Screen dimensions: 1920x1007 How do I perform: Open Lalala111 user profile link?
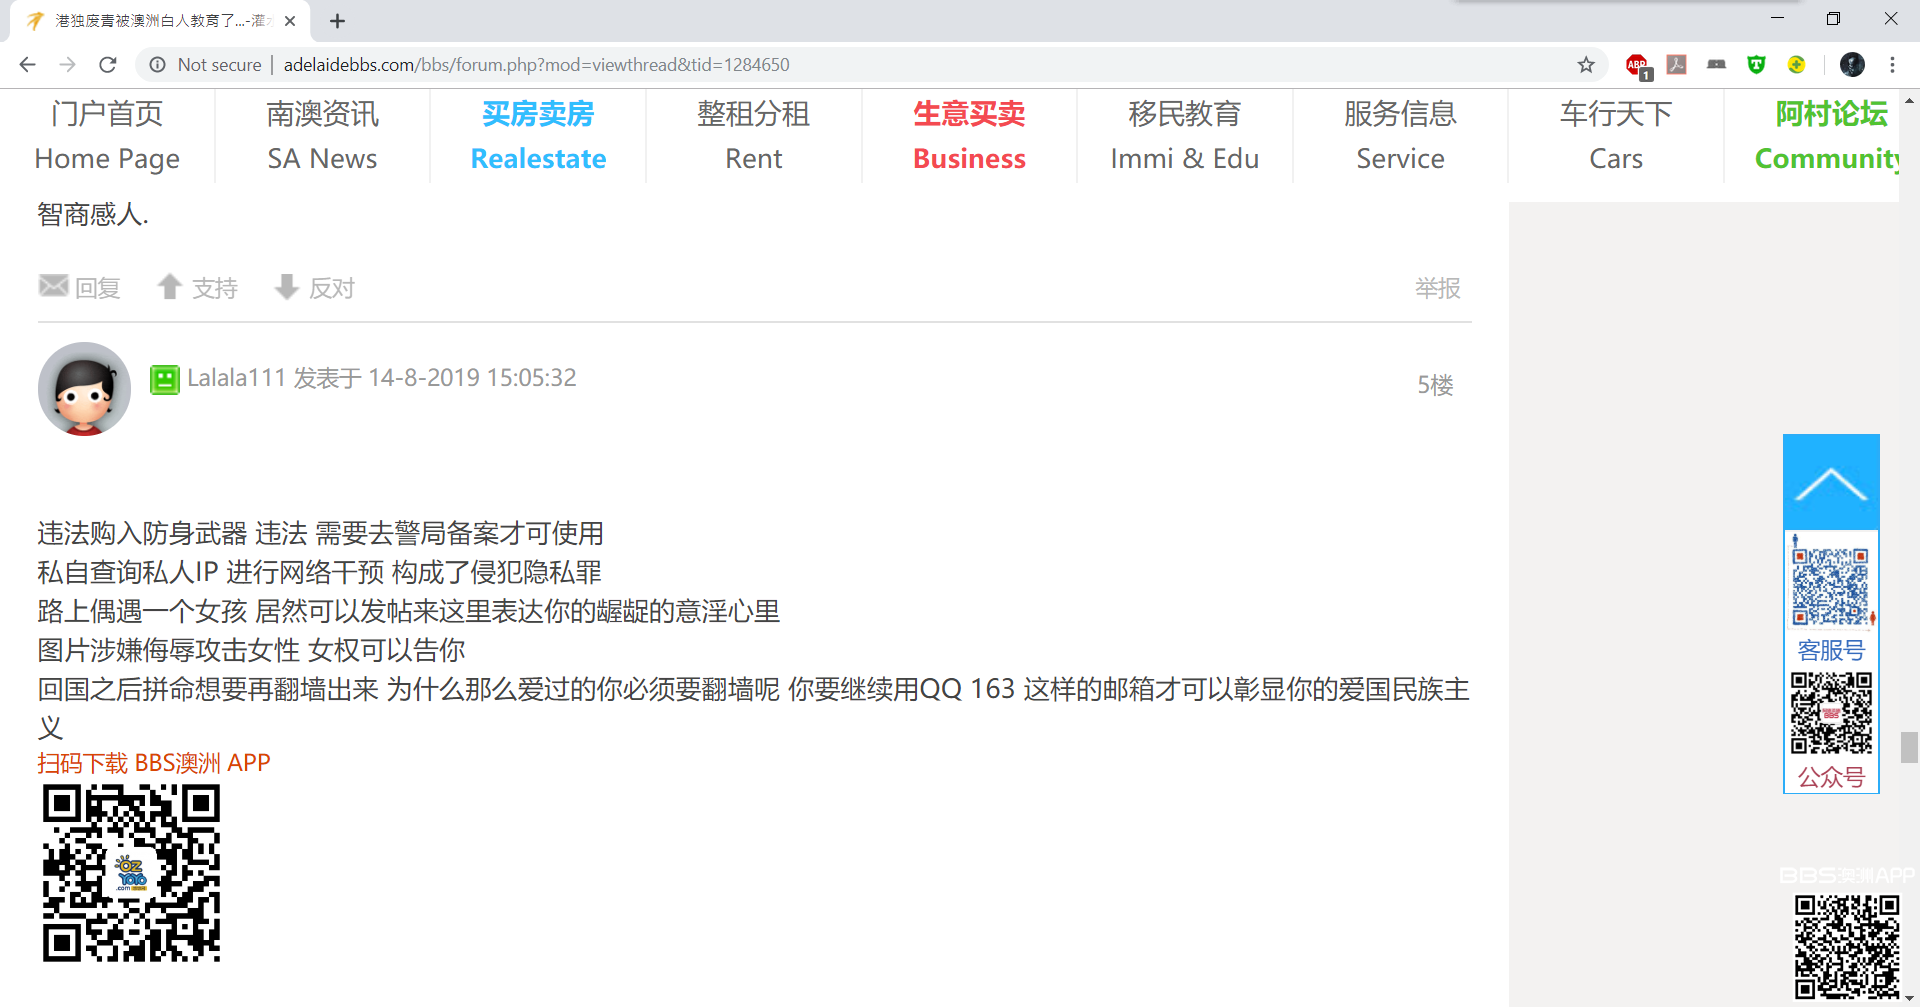coord(236,378)
